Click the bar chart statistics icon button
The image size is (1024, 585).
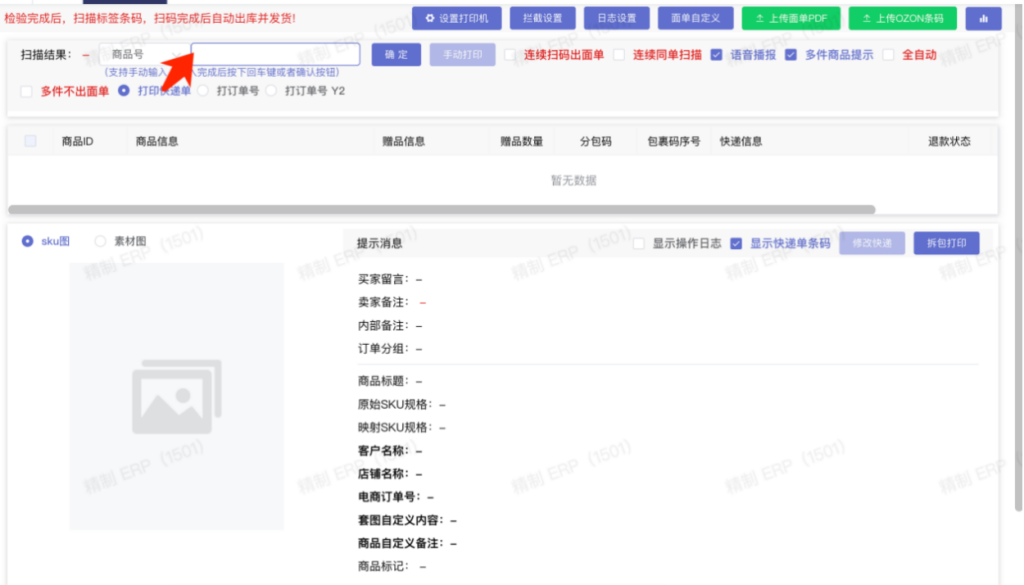click(x=983, y=18)
